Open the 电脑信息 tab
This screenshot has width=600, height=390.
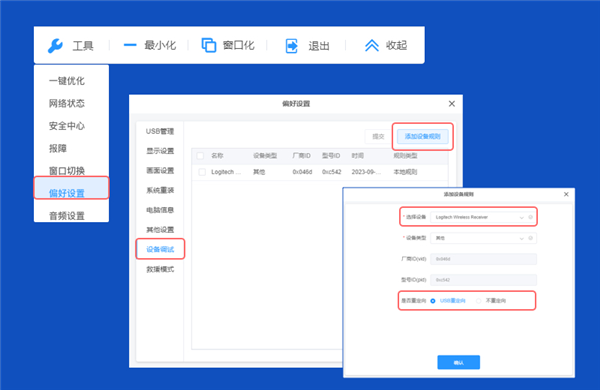(160, 210)
